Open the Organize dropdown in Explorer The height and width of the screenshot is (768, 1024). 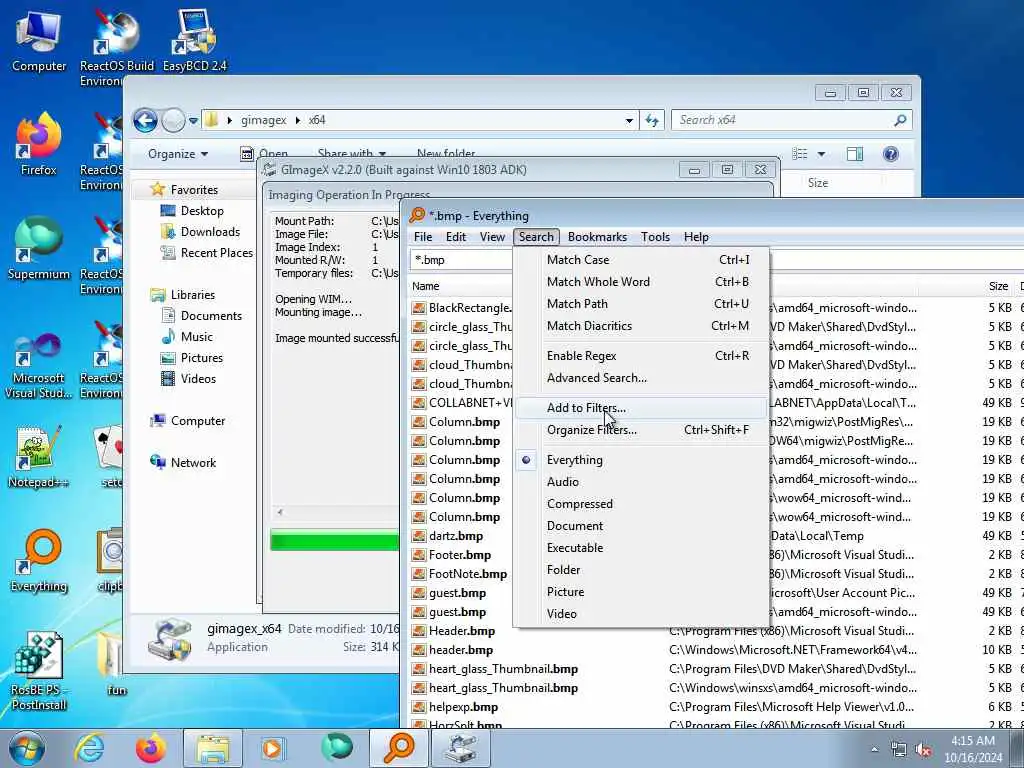click(x=178, y=154)
